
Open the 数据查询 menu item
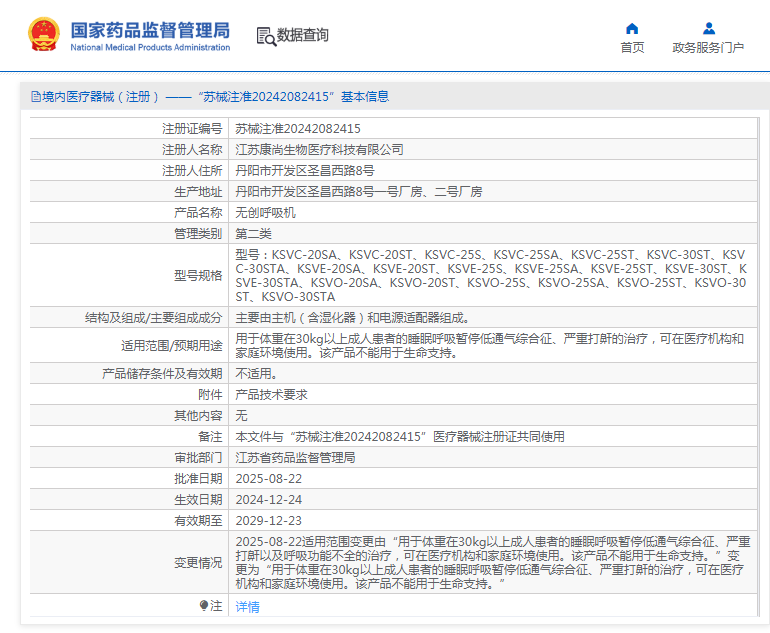tap(302, 36)
